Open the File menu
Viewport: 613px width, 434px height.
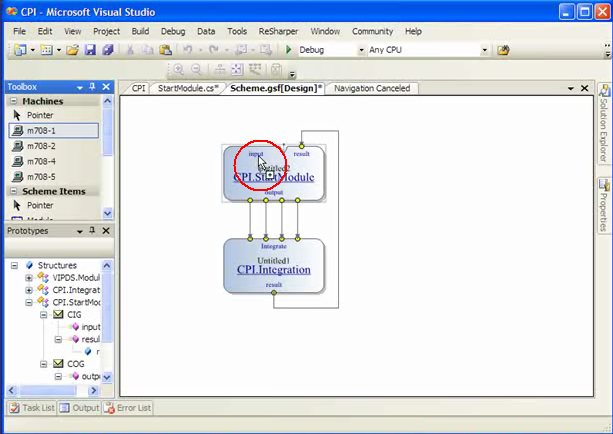pos(19,31)
